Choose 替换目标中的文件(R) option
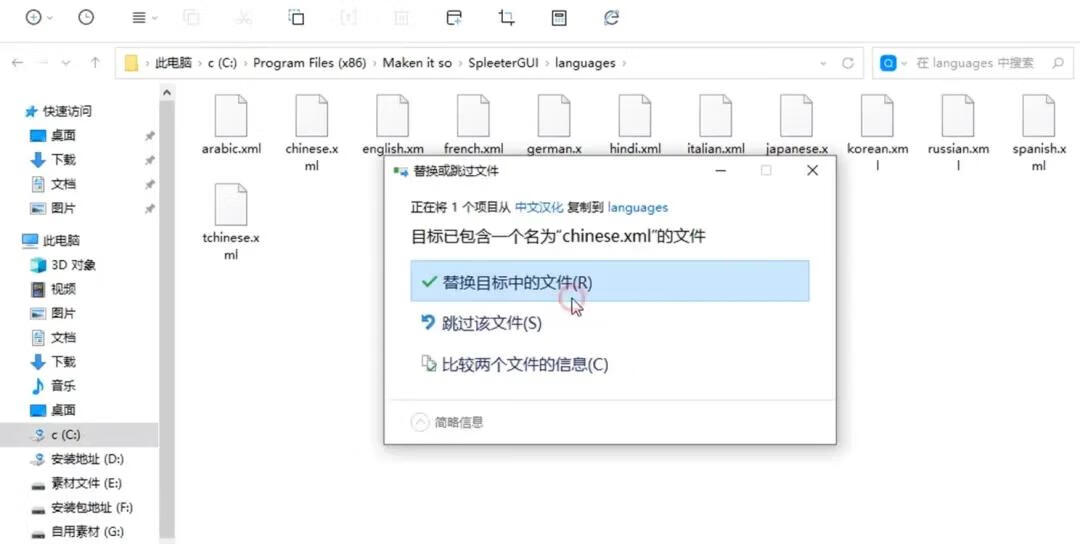 point(610,281)
